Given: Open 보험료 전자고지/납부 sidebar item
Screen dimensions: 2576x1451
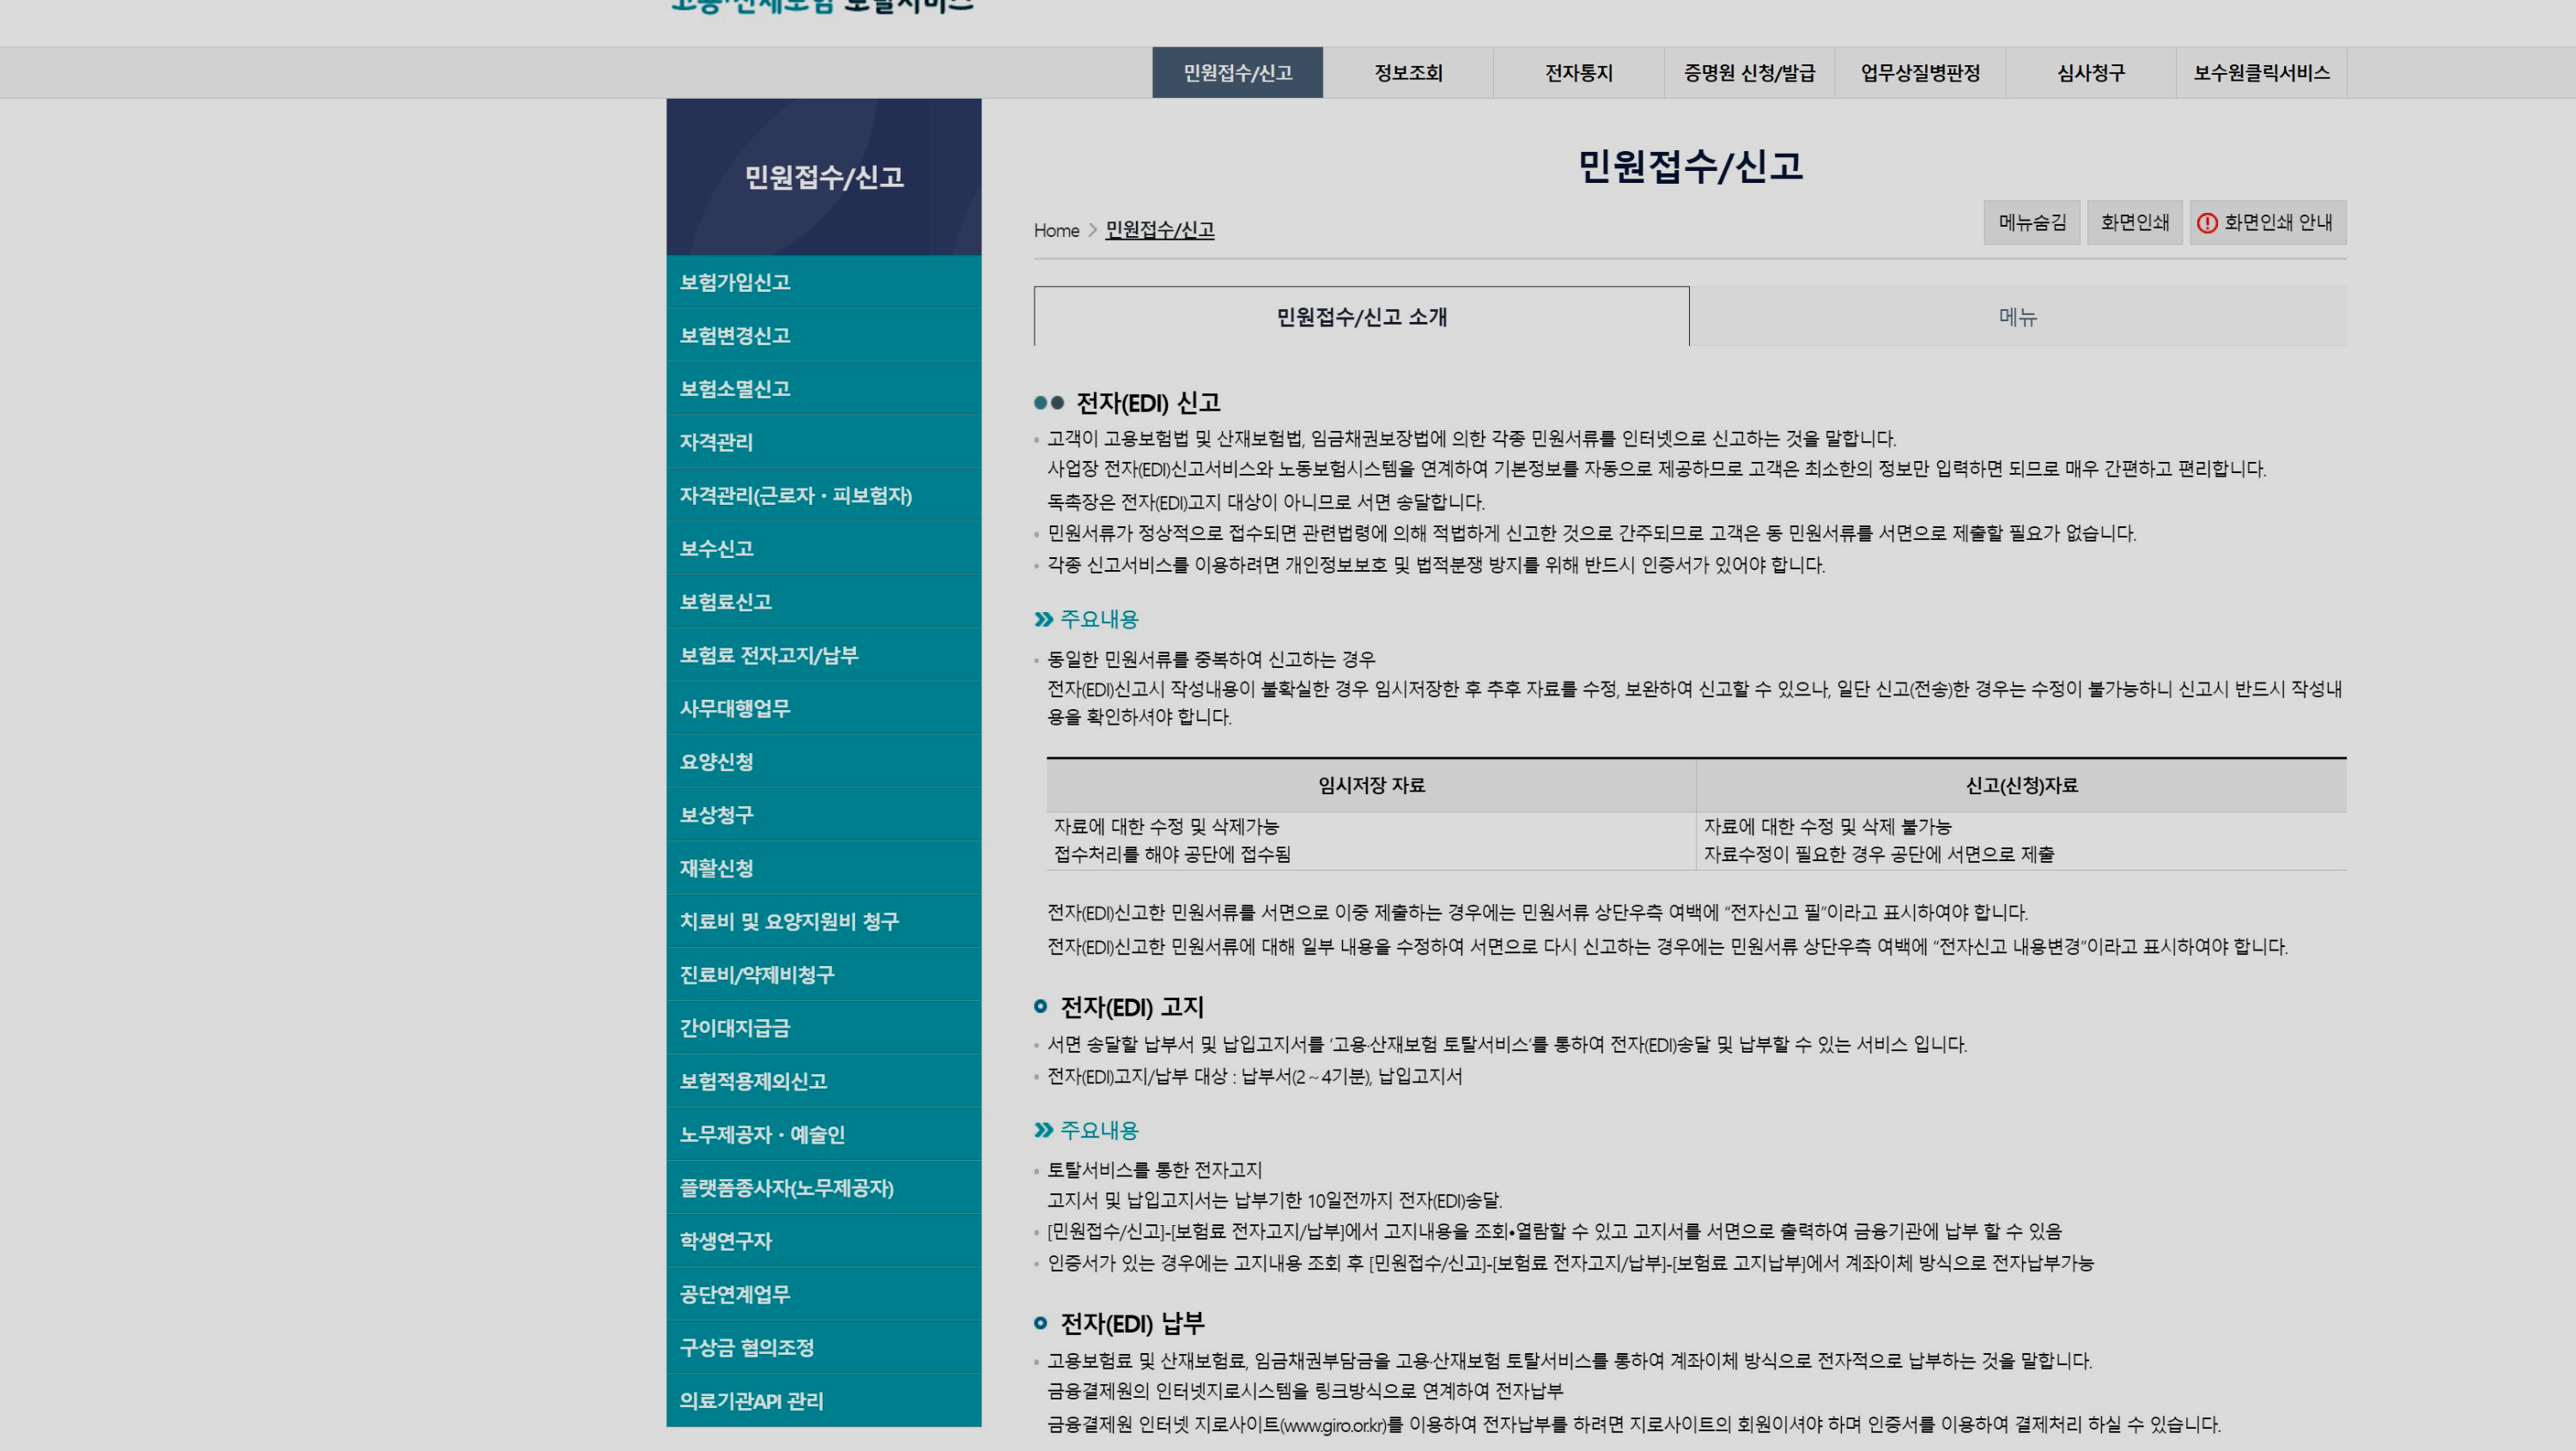Looking at the screenshot, I should [768, 655].
